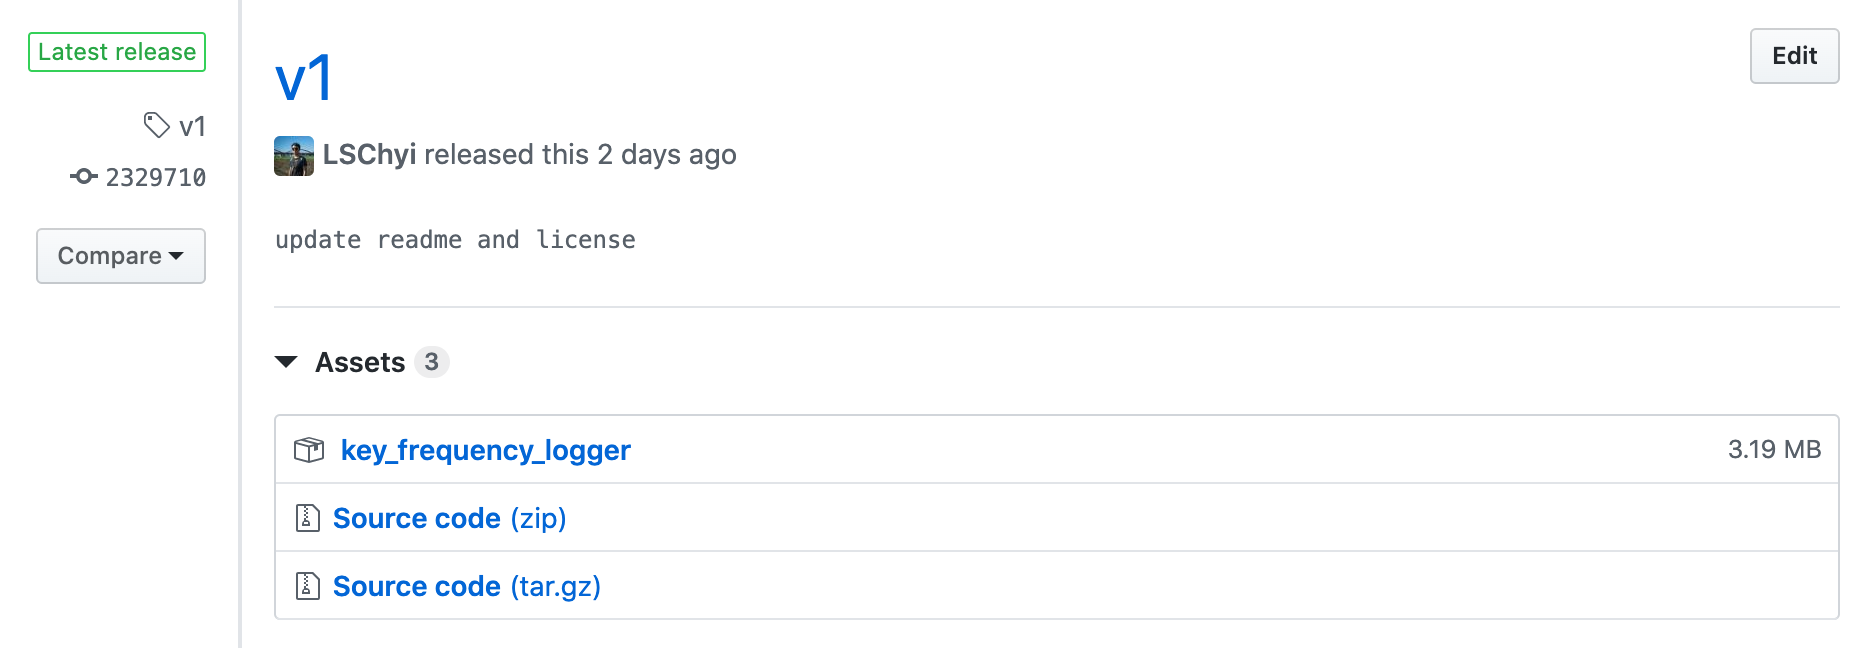Click the Edit release button
Image resolution: width=1866 pixels, height=648 pixels.
[1794, 56]
